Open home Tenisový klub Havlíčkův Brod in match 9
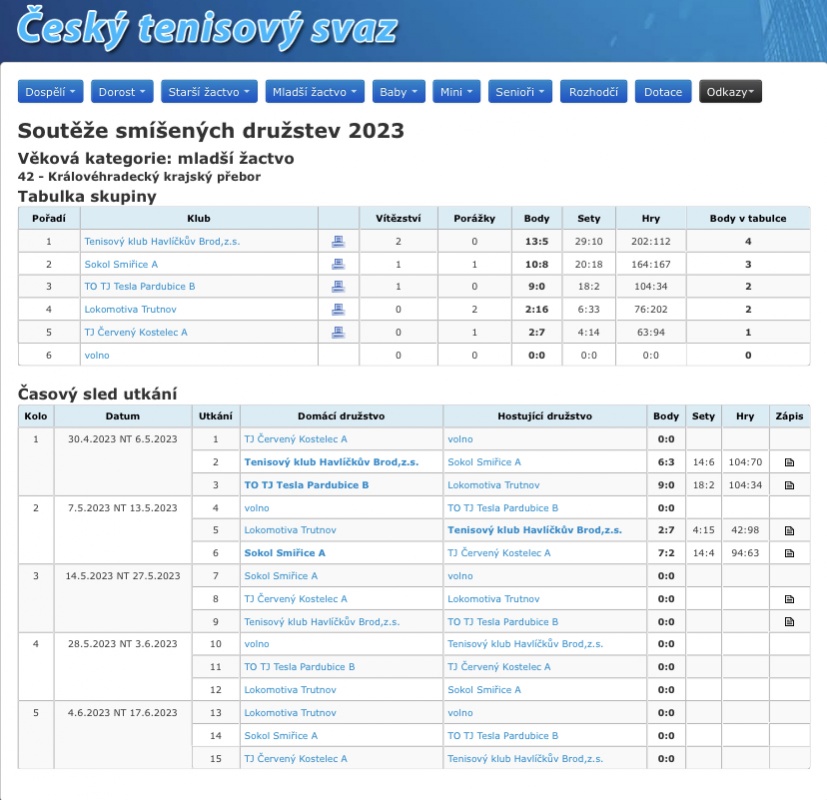This screenshot has width=827, height=800. coord(322,622)
